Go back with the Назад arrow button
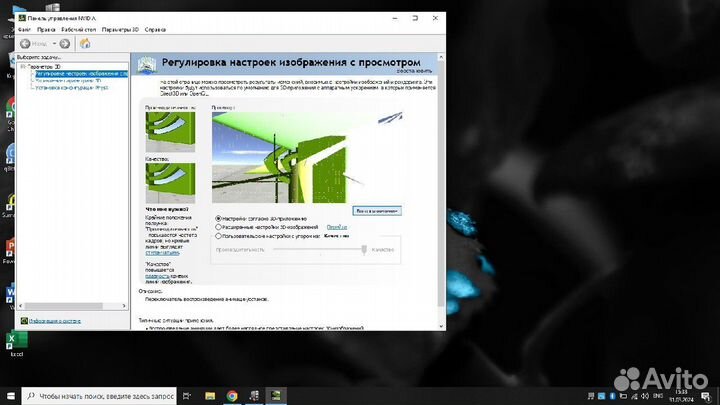This screenshot has width=720, height=405. click(25, 44)
